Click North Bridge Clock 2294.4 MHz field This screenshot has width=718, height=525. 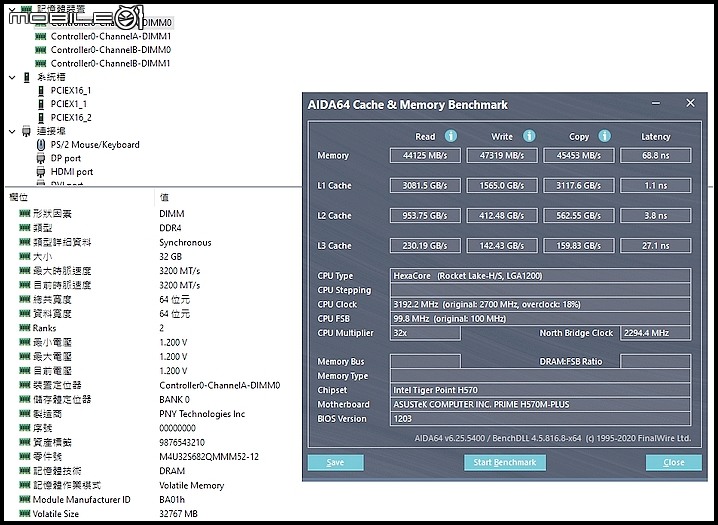[x=656, y=333]
